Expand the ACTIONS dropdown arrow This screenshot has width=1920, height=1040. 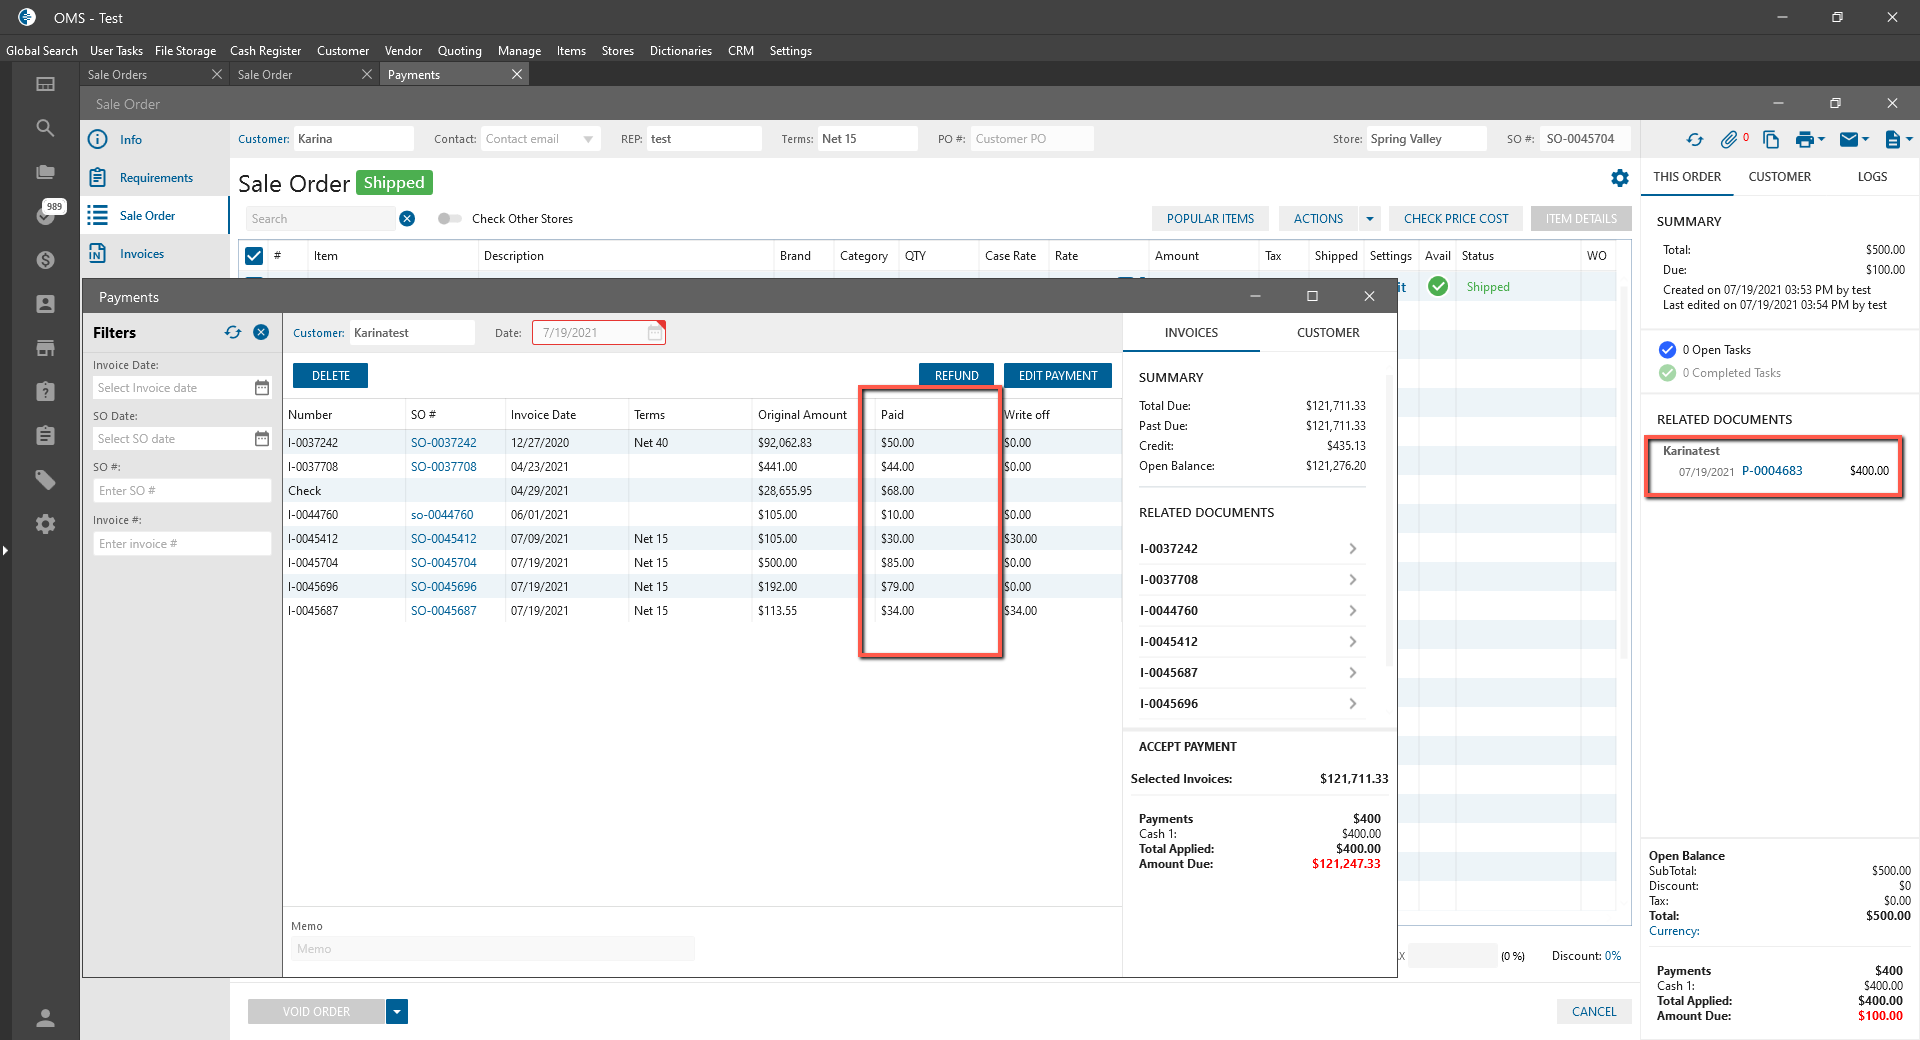pyautogui.click(x=1370, y=219)
